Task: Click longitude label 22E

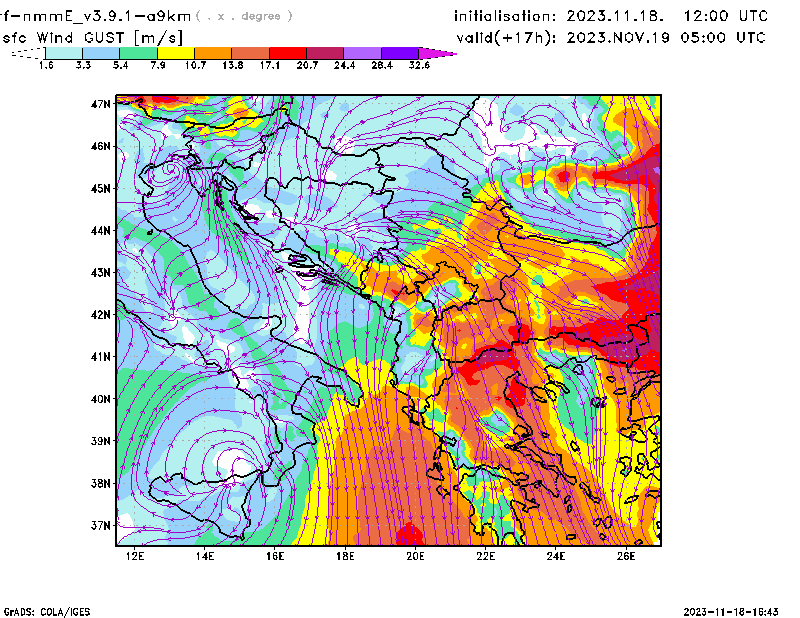Action: tap(485, 556)
